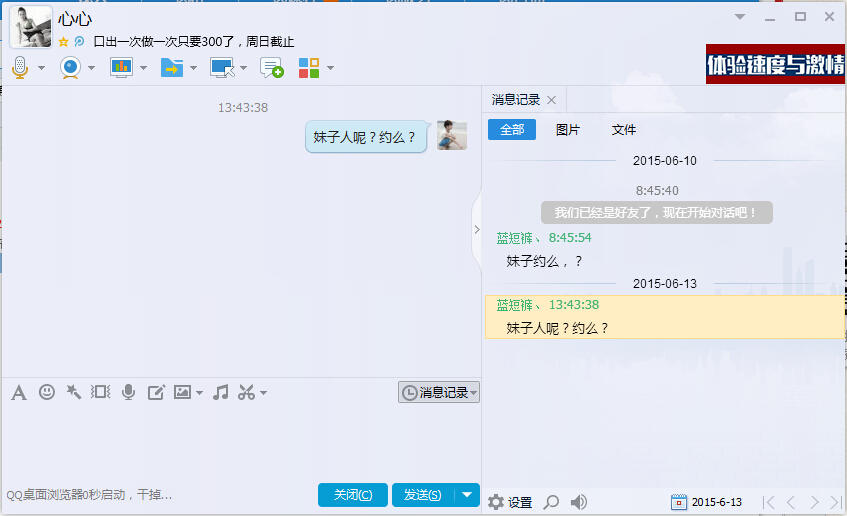This screenshot has width=847, height=516.
Task: Focus the message input area
Action: 240,440
